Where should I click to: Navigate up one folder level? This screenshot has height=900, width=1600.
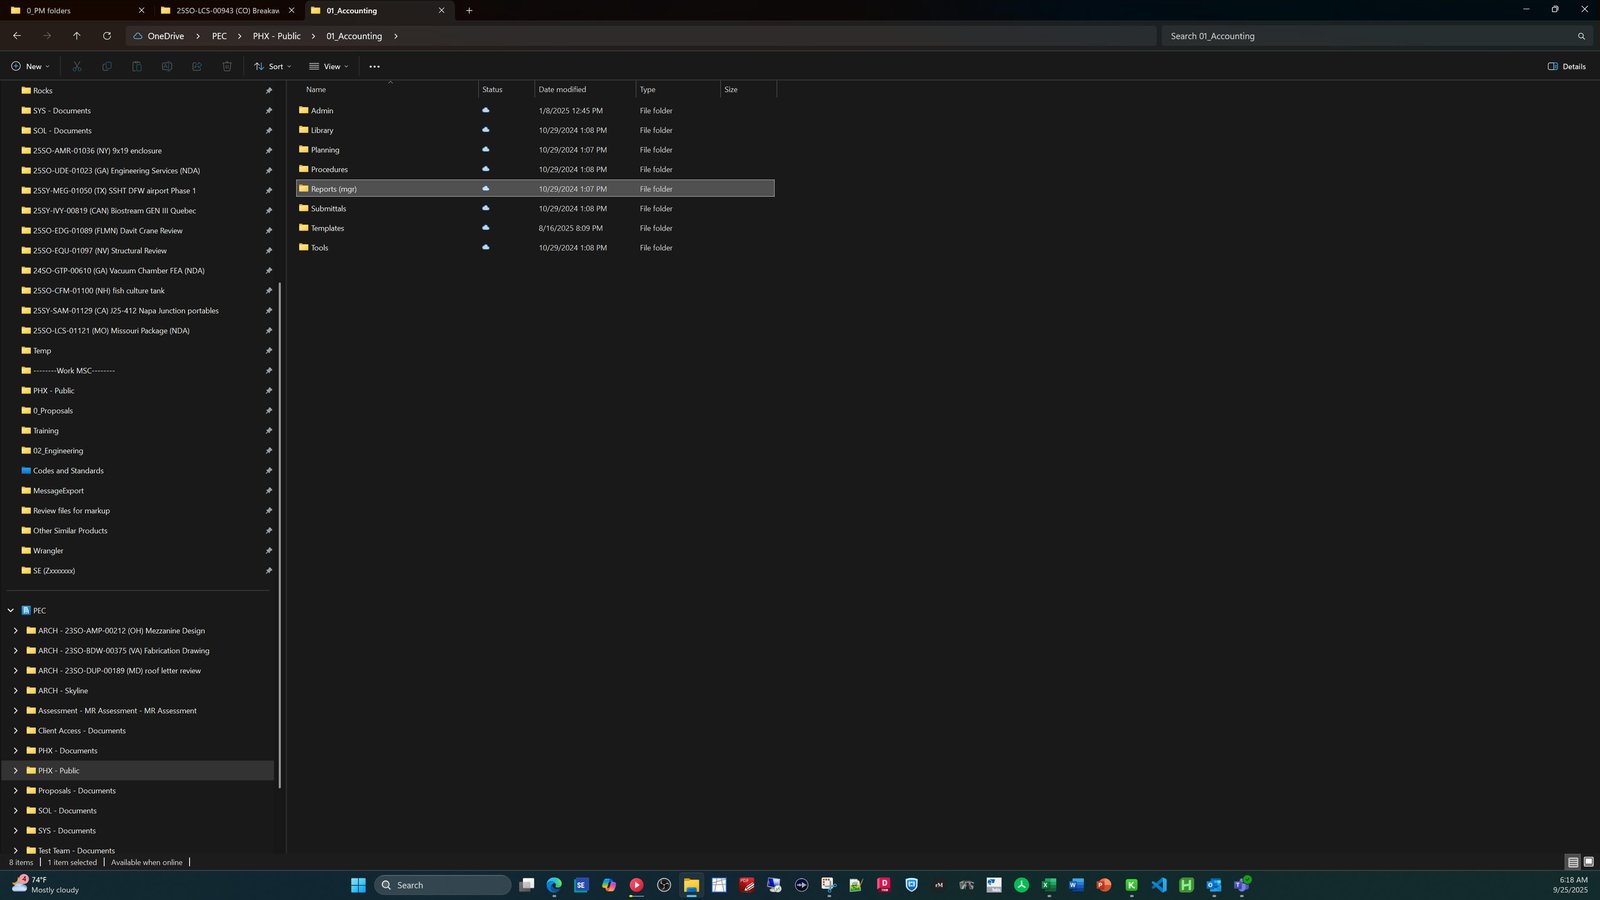tap(77, 36)
